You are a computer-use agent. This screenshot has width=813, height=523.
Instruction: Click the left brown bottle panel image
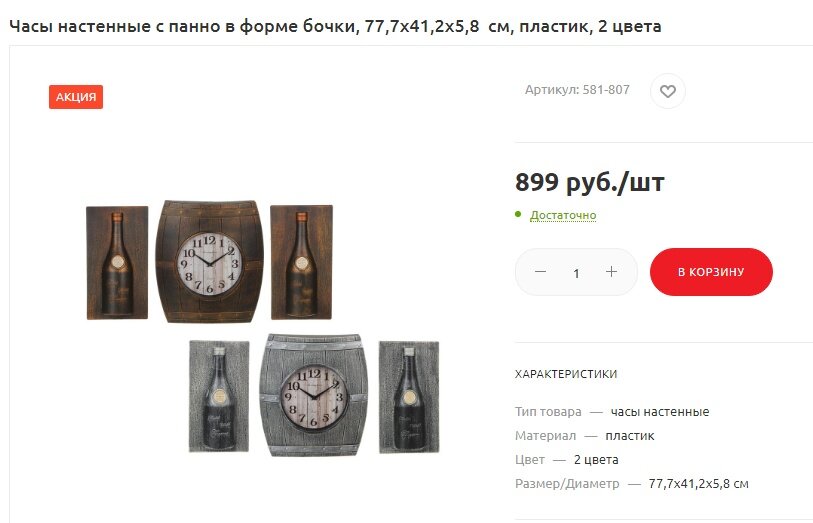point(117,263)
